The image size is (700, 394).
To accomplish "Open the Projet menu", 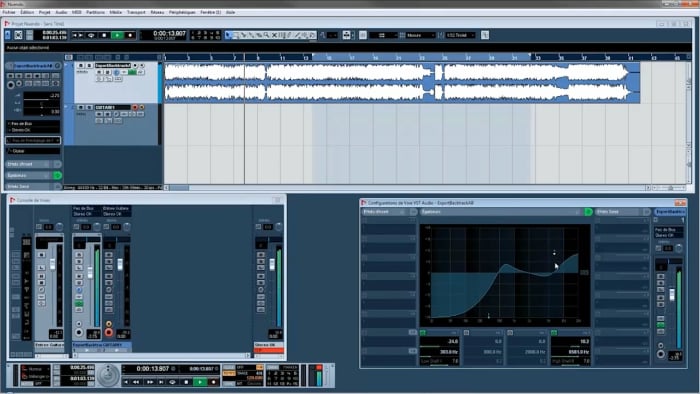I will tap(45, 12).
